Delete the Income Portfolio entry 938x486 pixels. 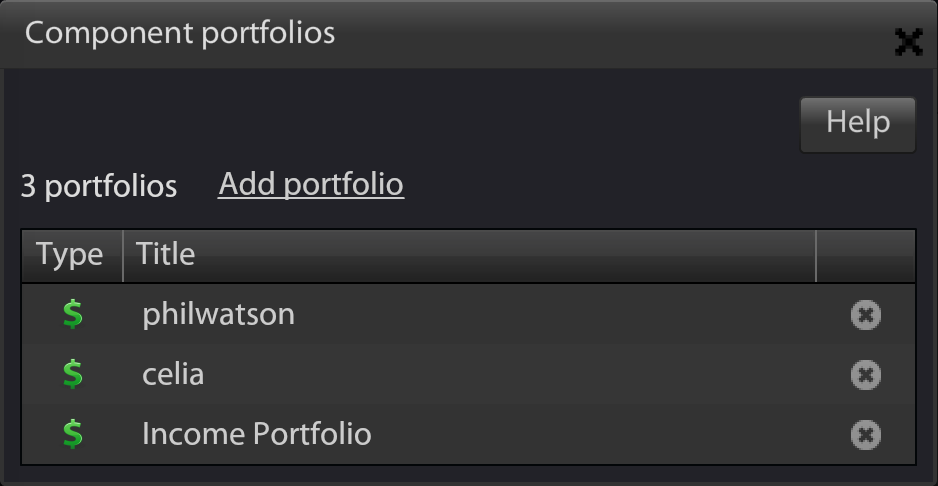point(865,435)
